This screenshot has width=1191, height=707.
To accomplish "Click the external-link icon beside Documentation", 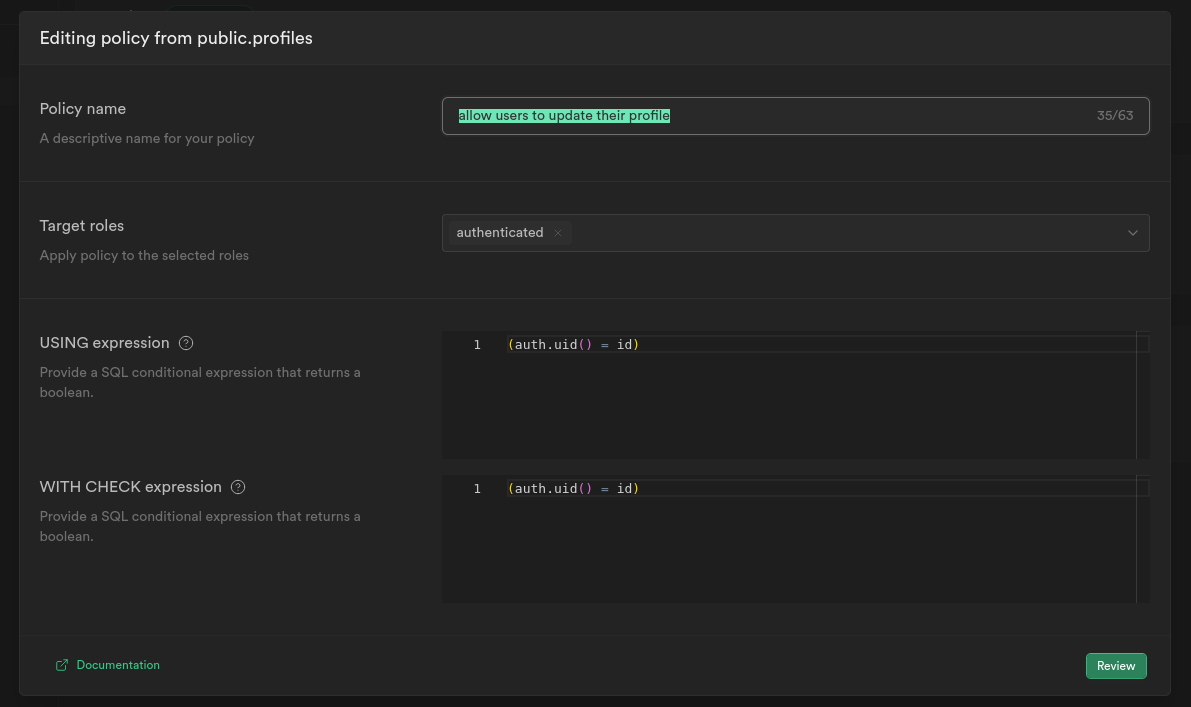I will tap(61, 664).
